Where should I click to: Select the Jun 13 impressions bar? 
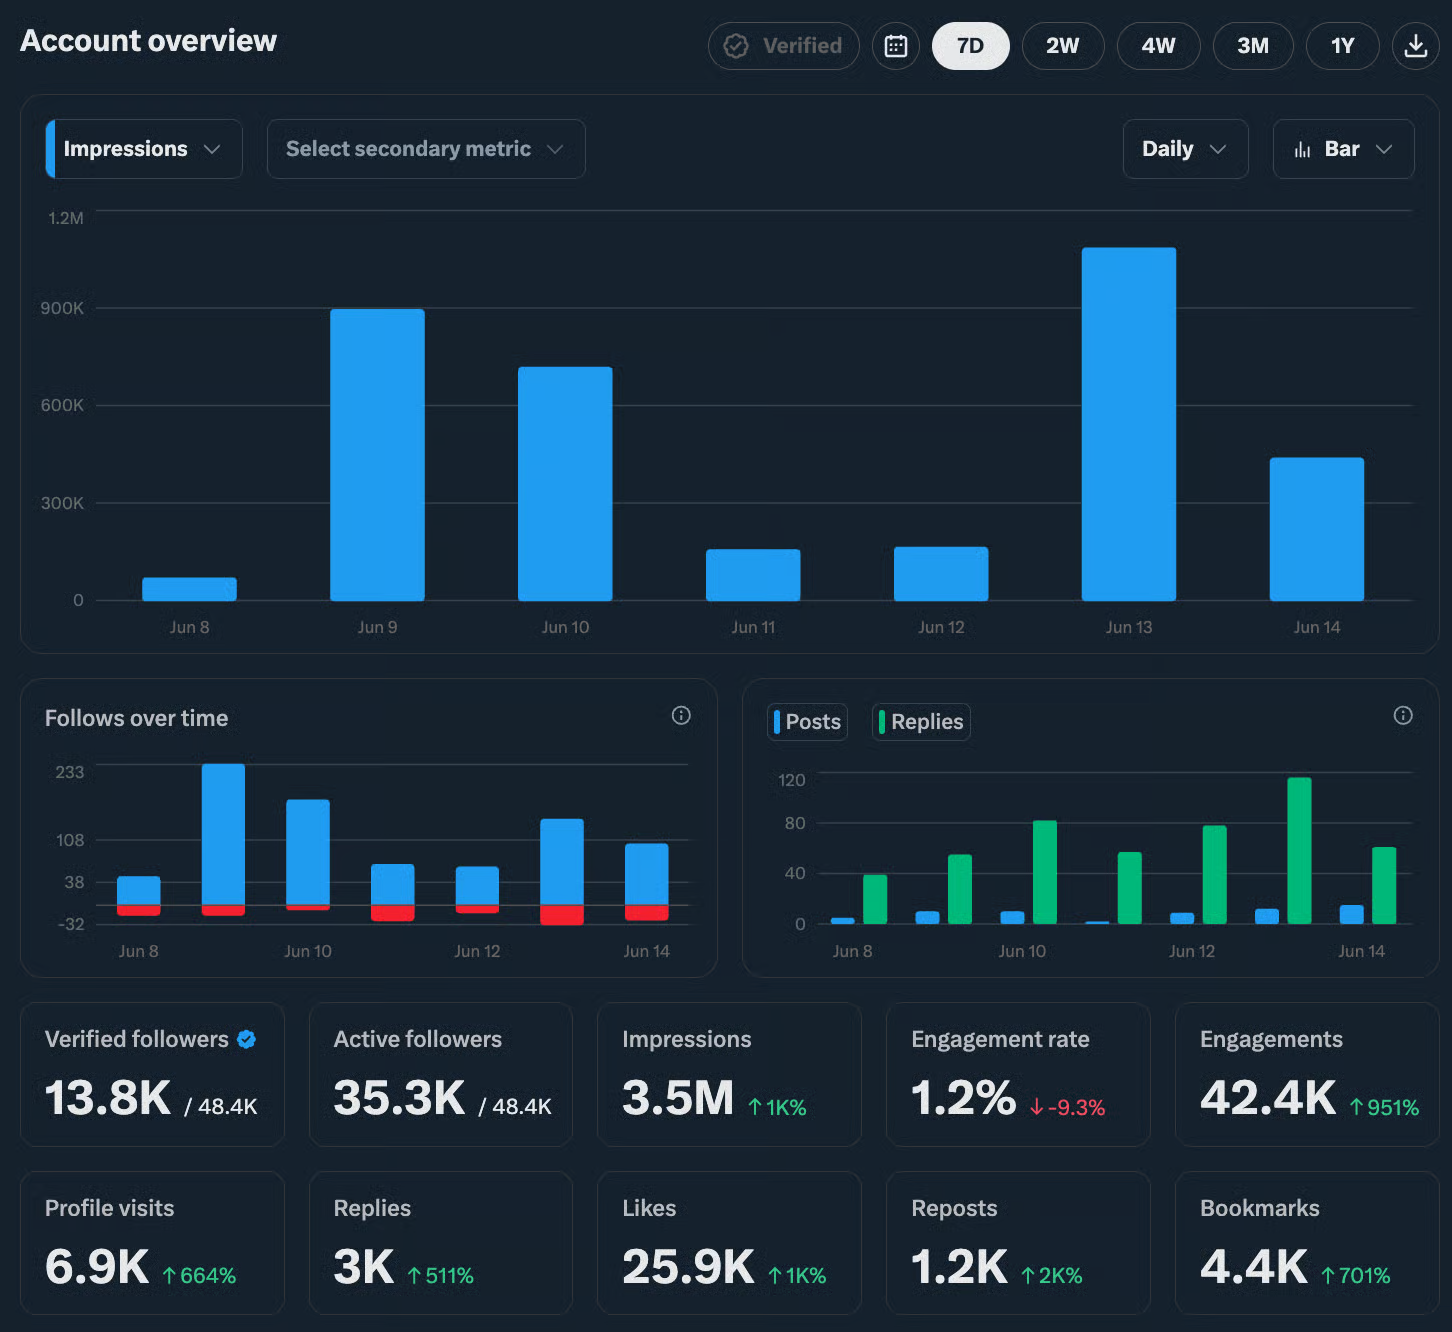(x=1129, y=424)
